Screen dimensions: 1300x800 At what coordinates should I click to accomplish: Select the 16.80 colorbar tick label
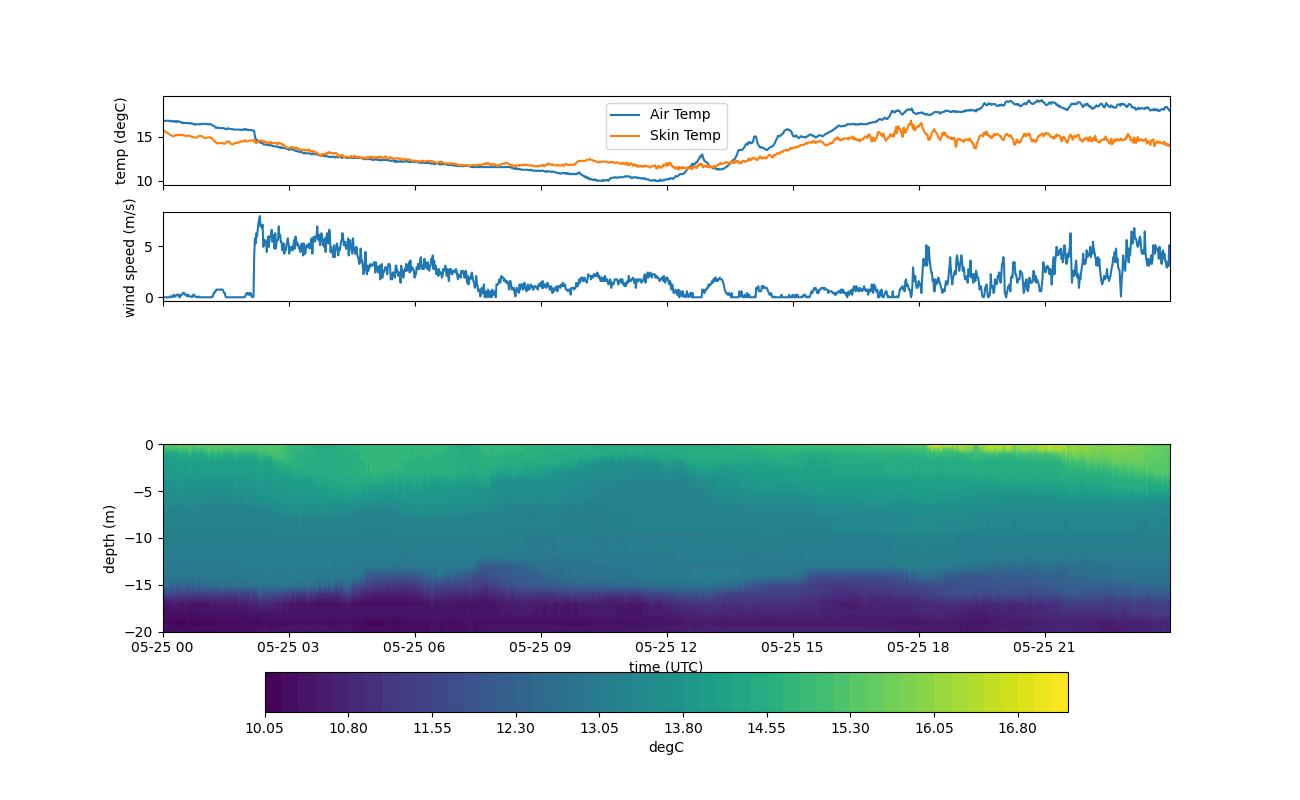[1017, 729]
